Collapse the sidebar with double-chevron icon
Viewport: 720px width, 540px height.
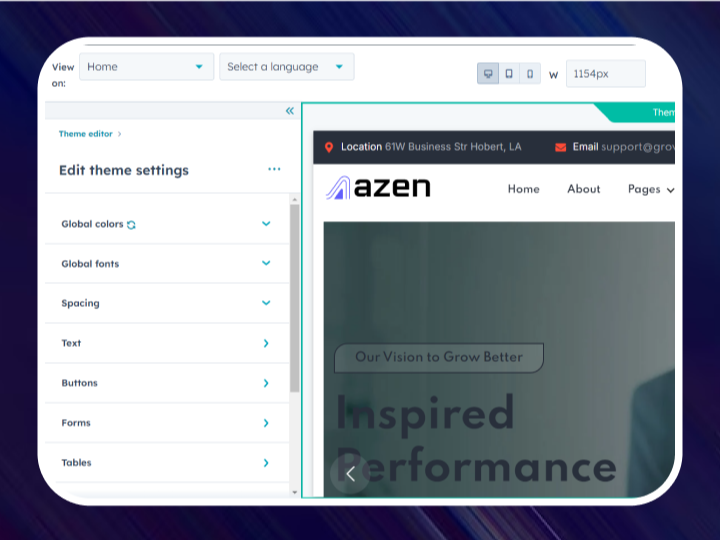[290, 111]
